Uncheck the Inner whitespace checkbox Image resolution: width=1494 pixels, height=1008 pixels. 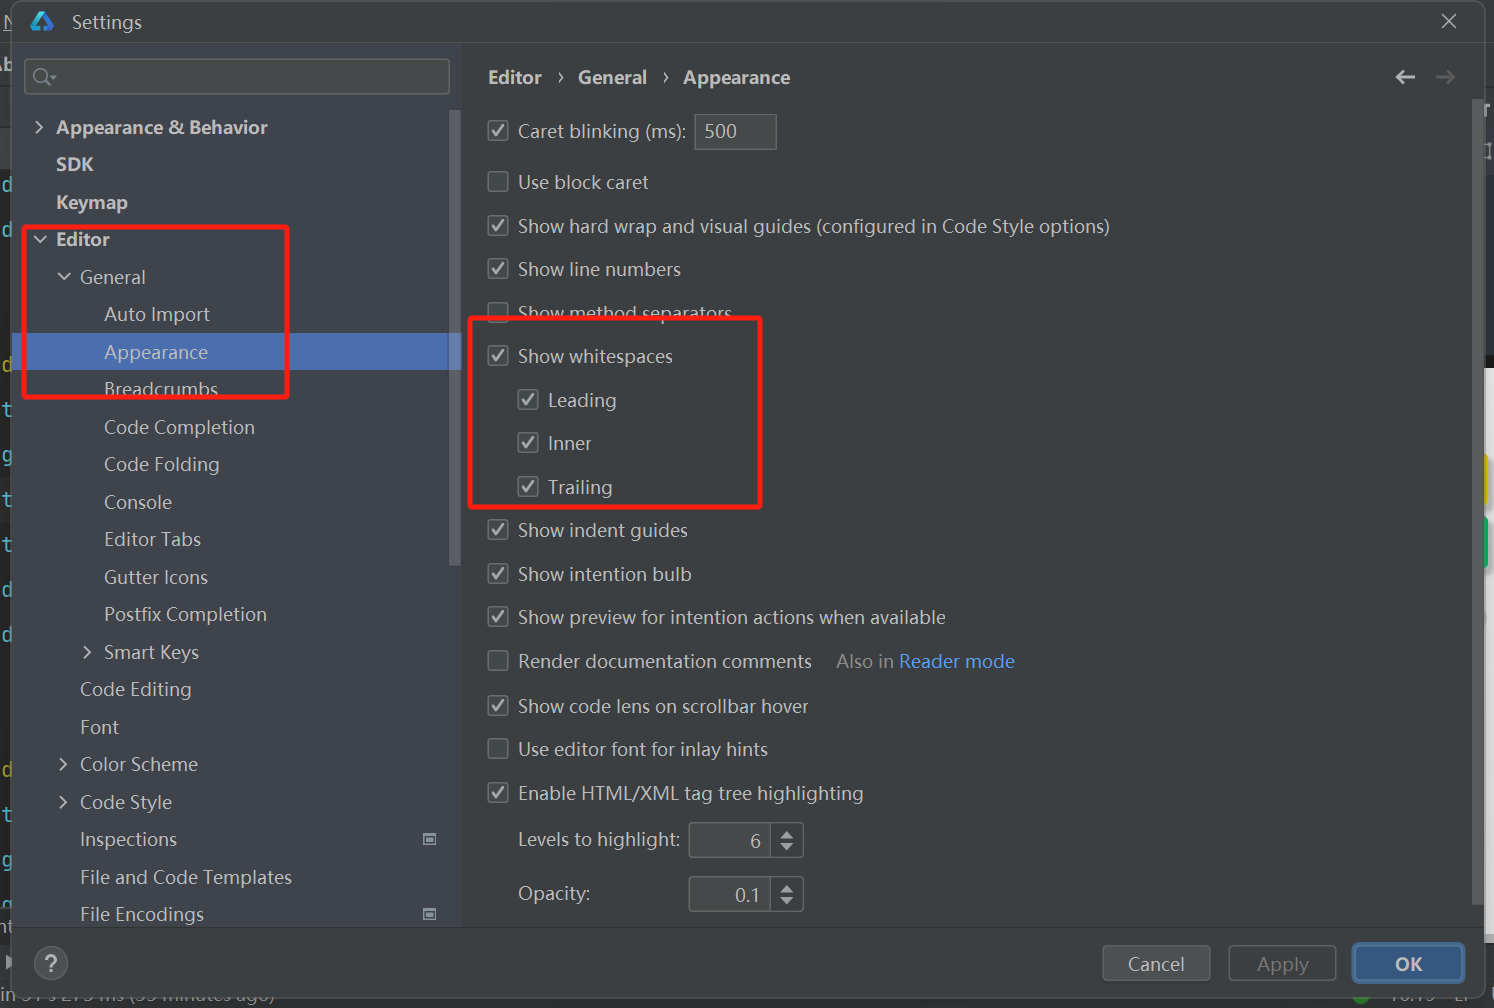[528, 442]
